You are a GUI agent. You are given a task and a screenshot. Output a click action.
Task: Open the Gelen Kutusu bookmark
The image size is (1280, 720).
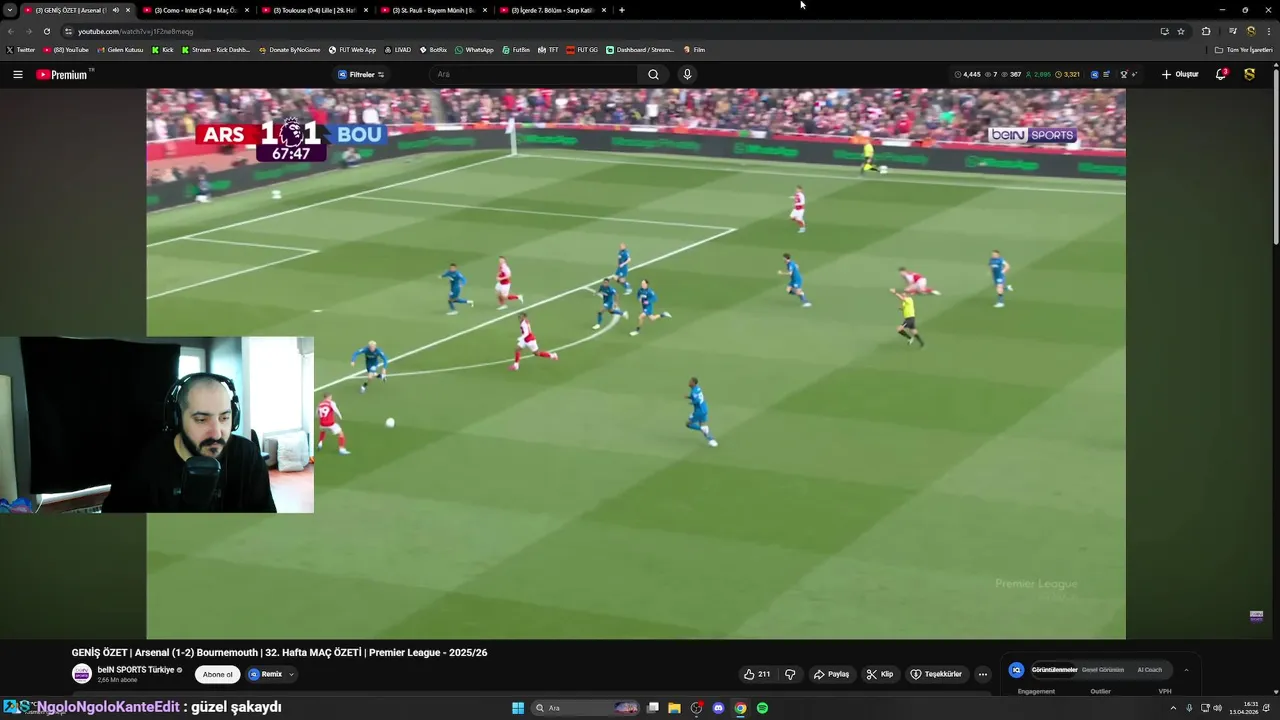pyautogui.click(x=120, y=49)
